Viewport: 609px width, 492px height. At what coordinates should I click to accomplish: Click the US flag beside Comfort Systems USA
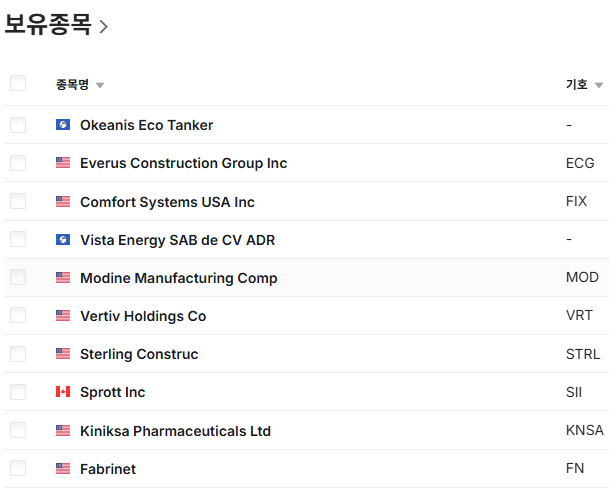coord(63,202)
